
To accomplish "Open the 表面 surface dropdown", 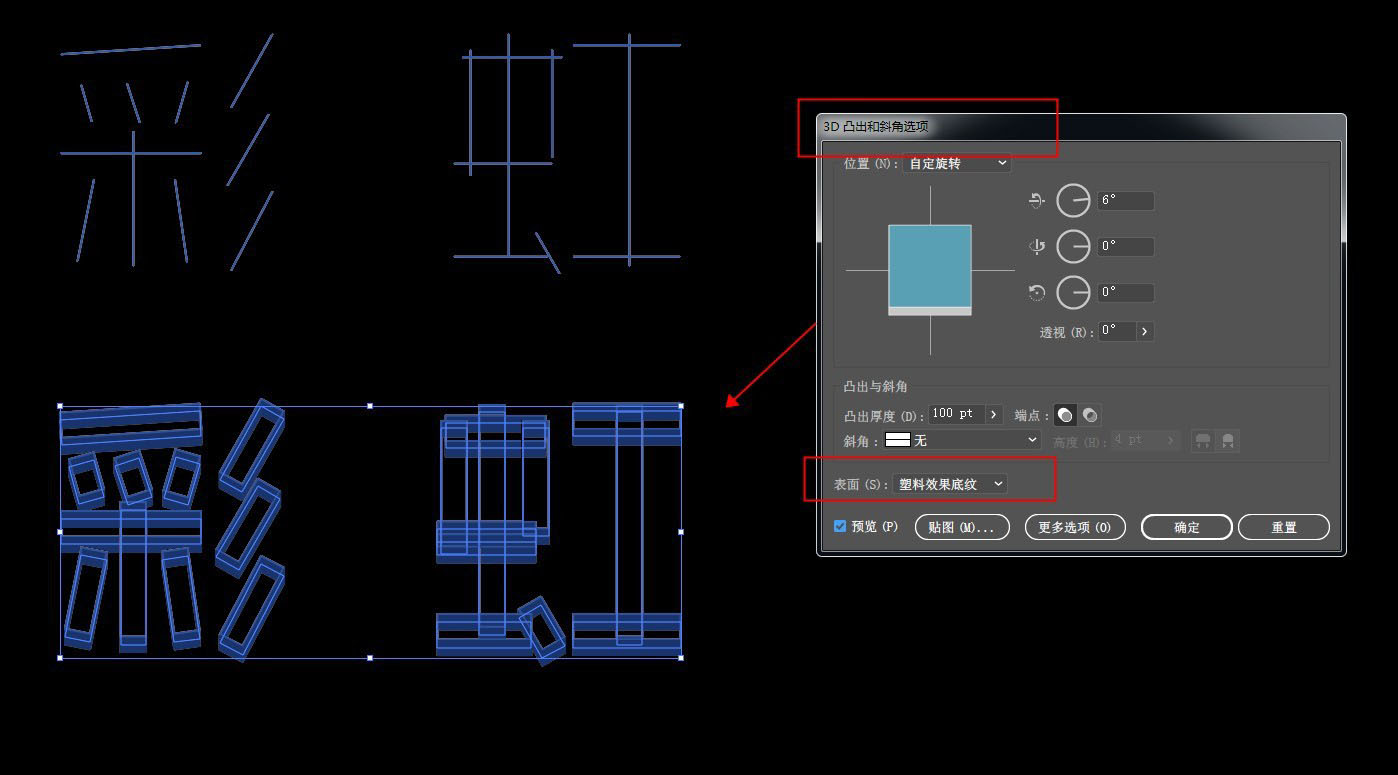I will 949,484.
